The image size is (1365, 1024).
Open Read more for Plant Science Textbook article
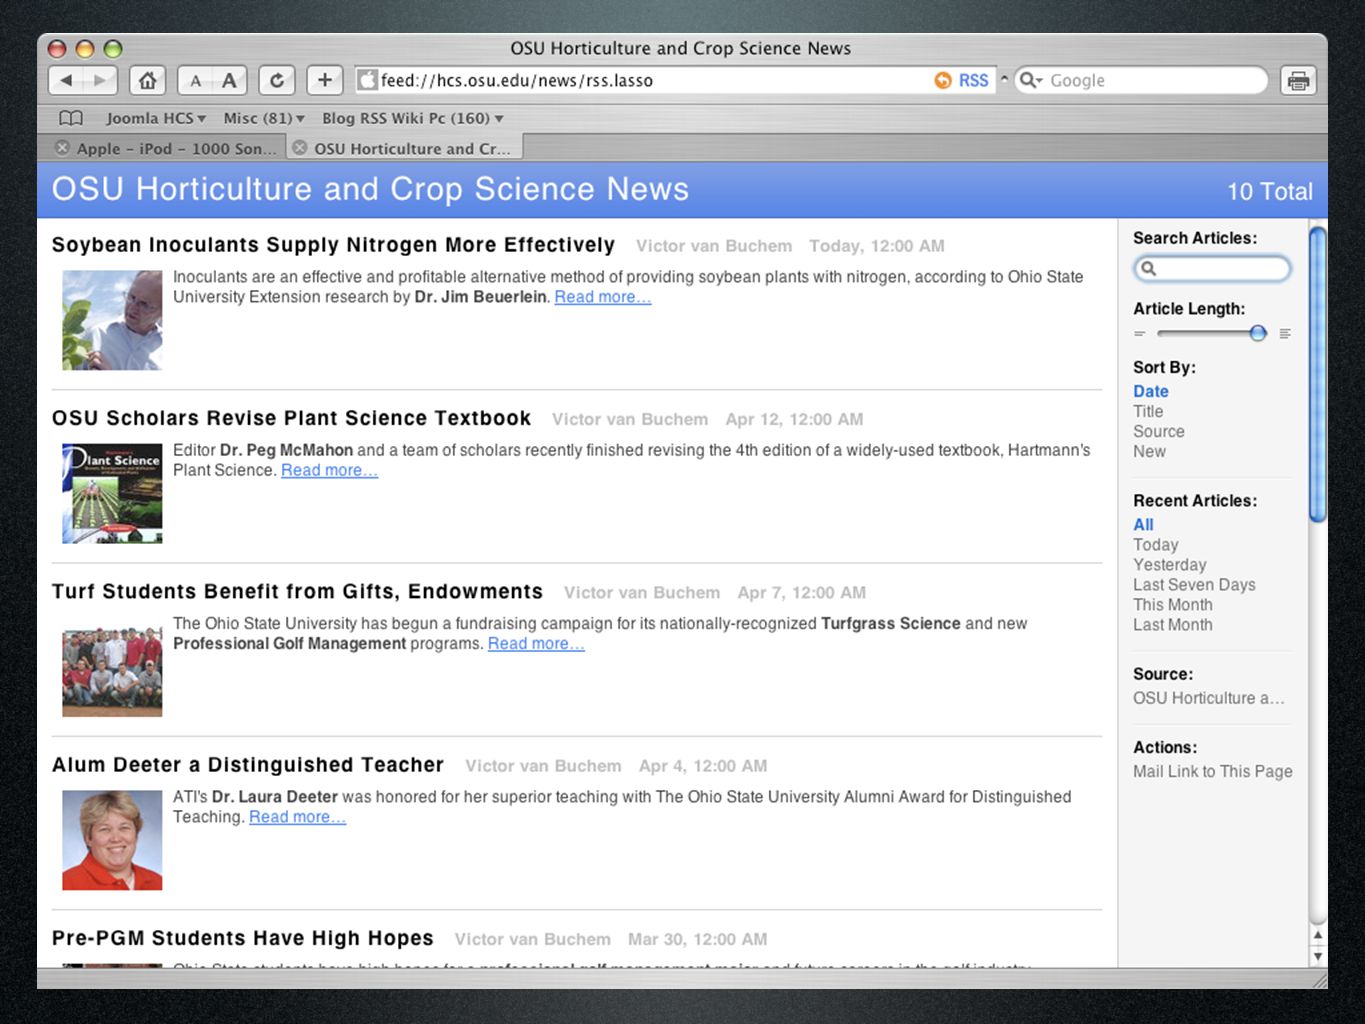[x=329, y=470]
